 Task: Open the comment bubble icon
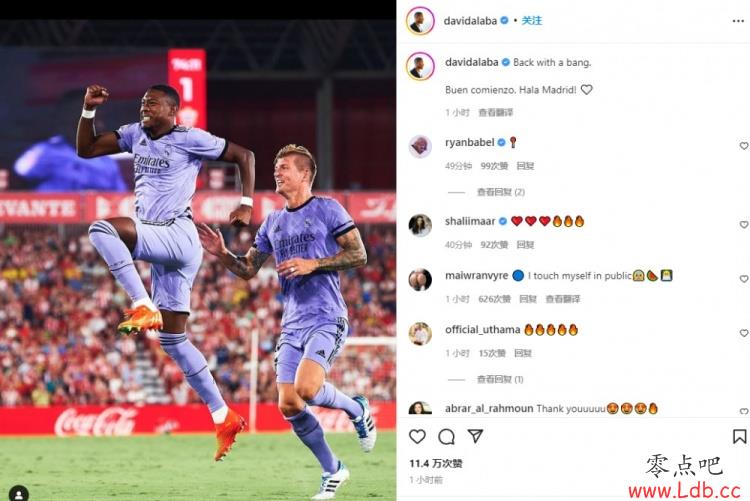446,436
